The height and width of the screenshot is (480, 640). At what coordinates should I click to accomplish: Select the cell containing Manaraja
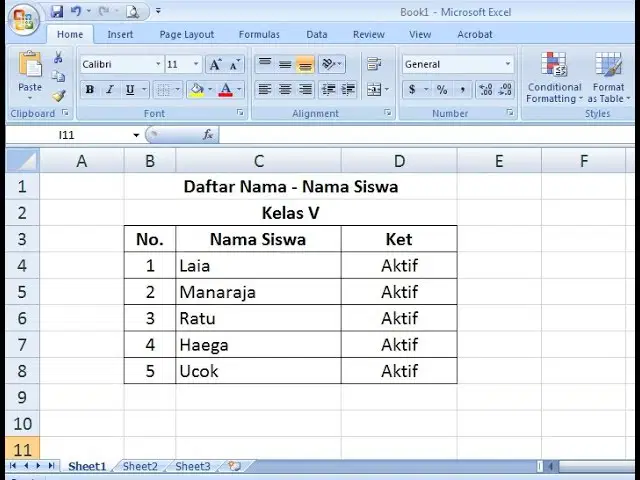point(258,292)
